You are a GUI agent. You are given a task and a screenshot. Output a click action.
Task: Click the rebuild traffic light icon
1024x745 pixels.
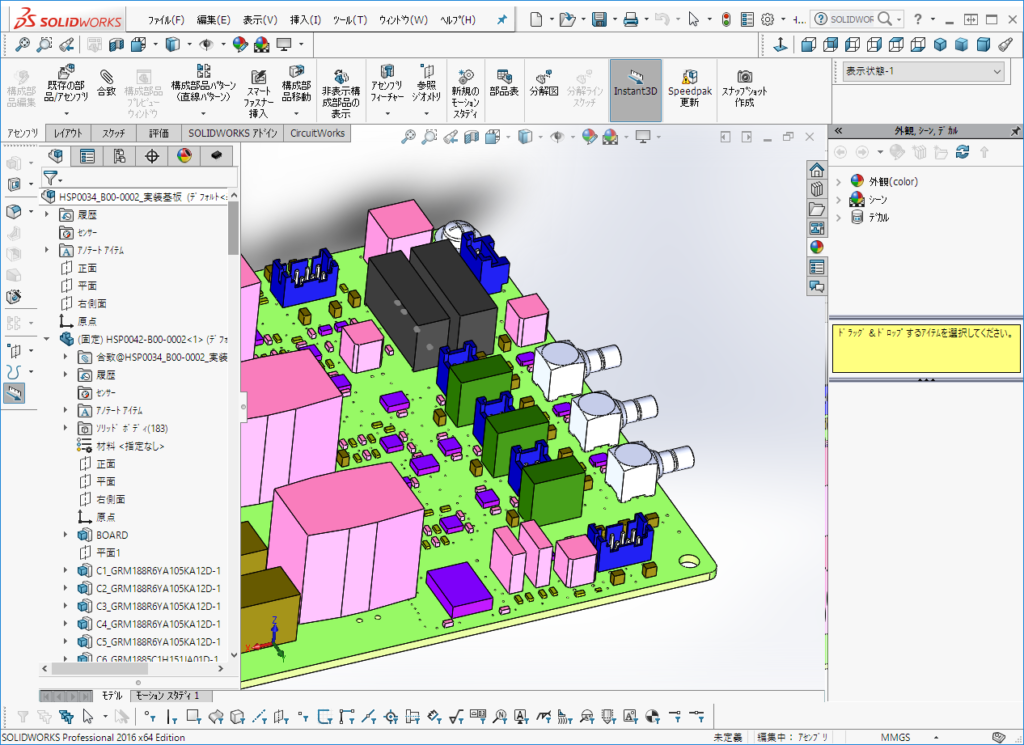coord(726,20)
